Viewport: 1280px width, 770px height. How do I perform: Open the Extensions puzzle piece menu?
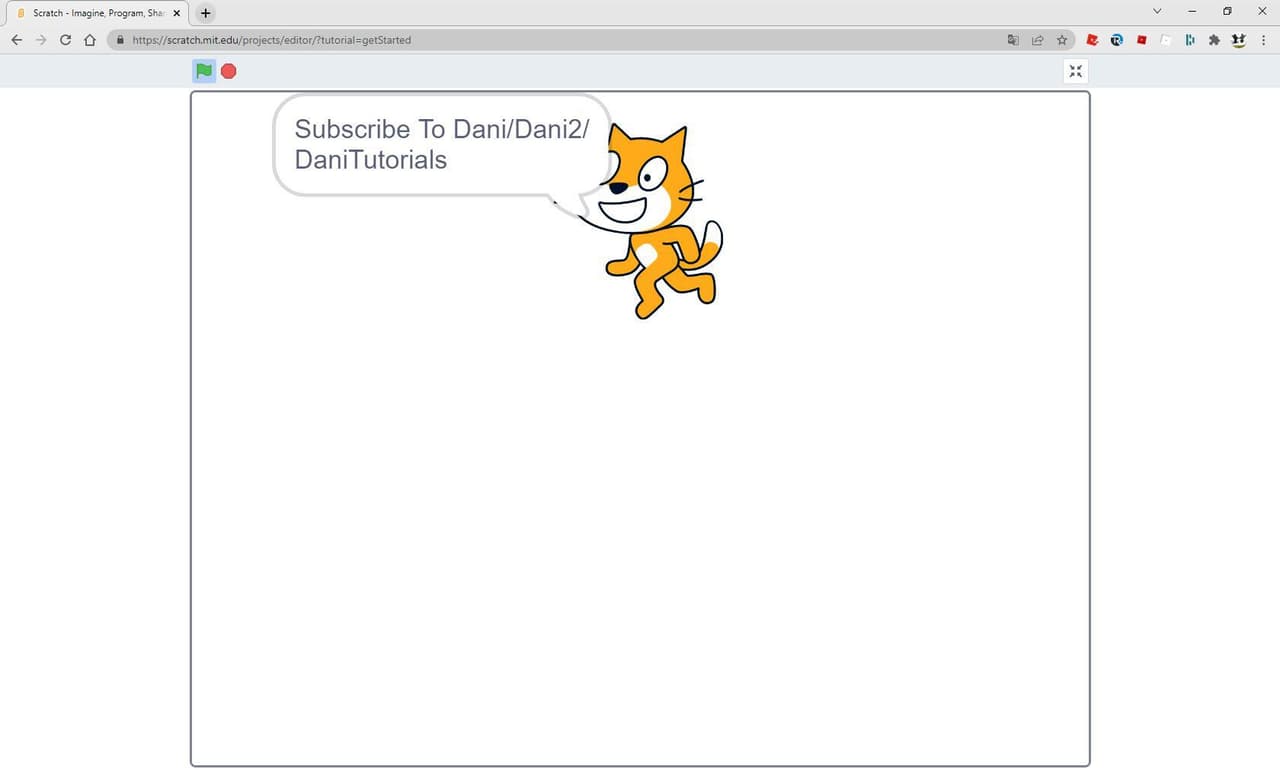coord(1214,40)
